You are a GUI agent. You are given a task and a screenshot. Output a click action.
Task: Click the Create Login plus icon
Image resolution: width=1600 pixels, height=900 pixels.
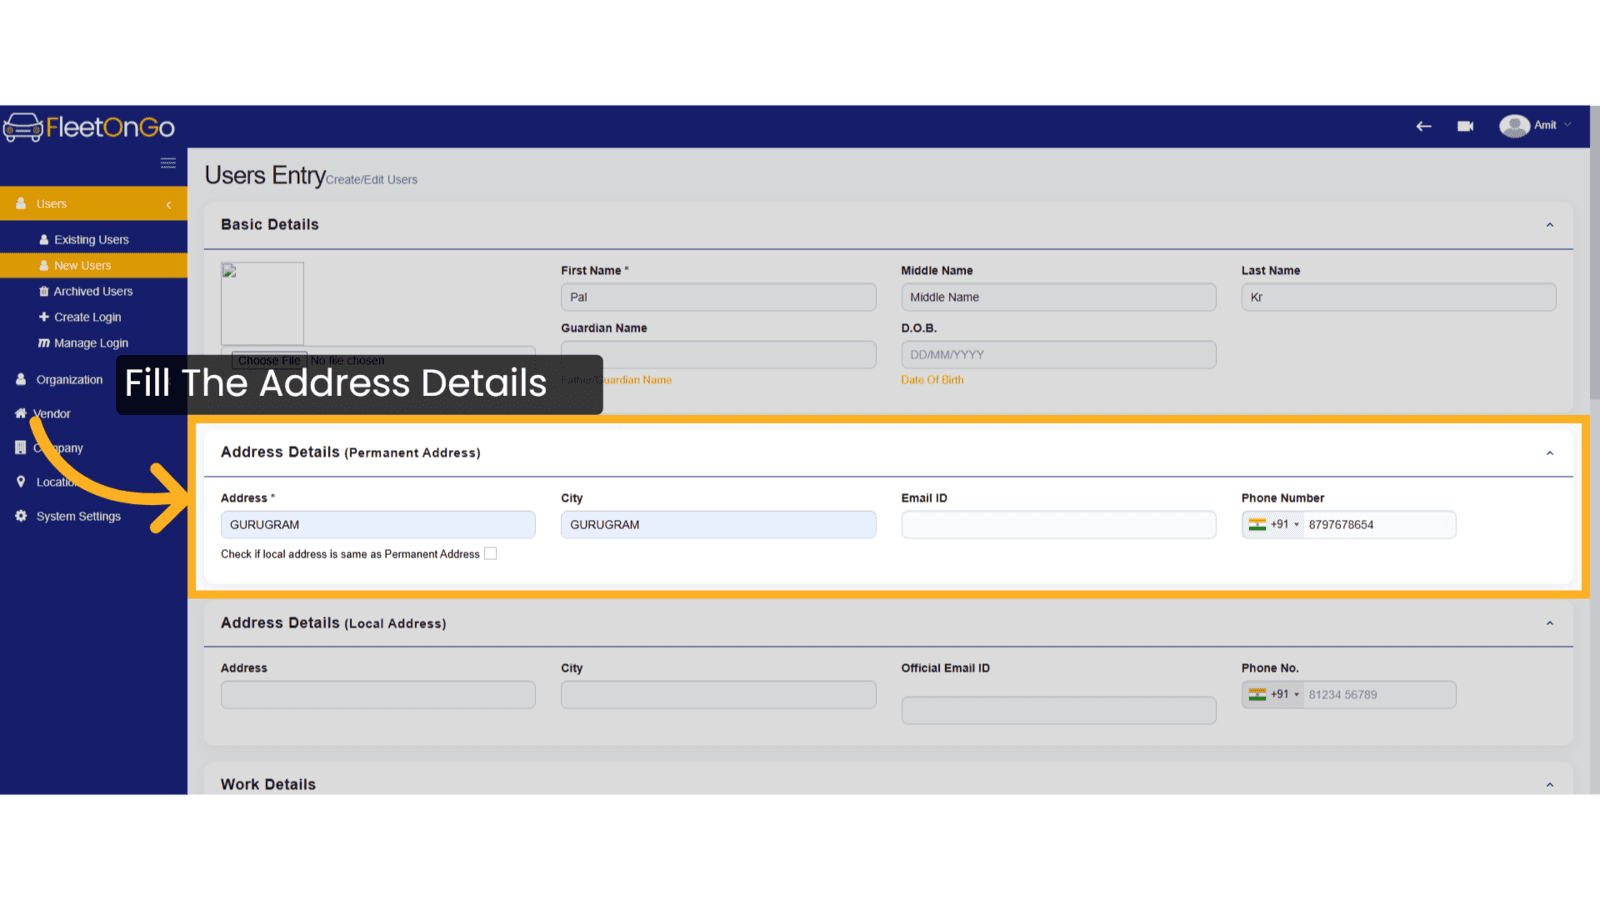[x=44, y=317]
